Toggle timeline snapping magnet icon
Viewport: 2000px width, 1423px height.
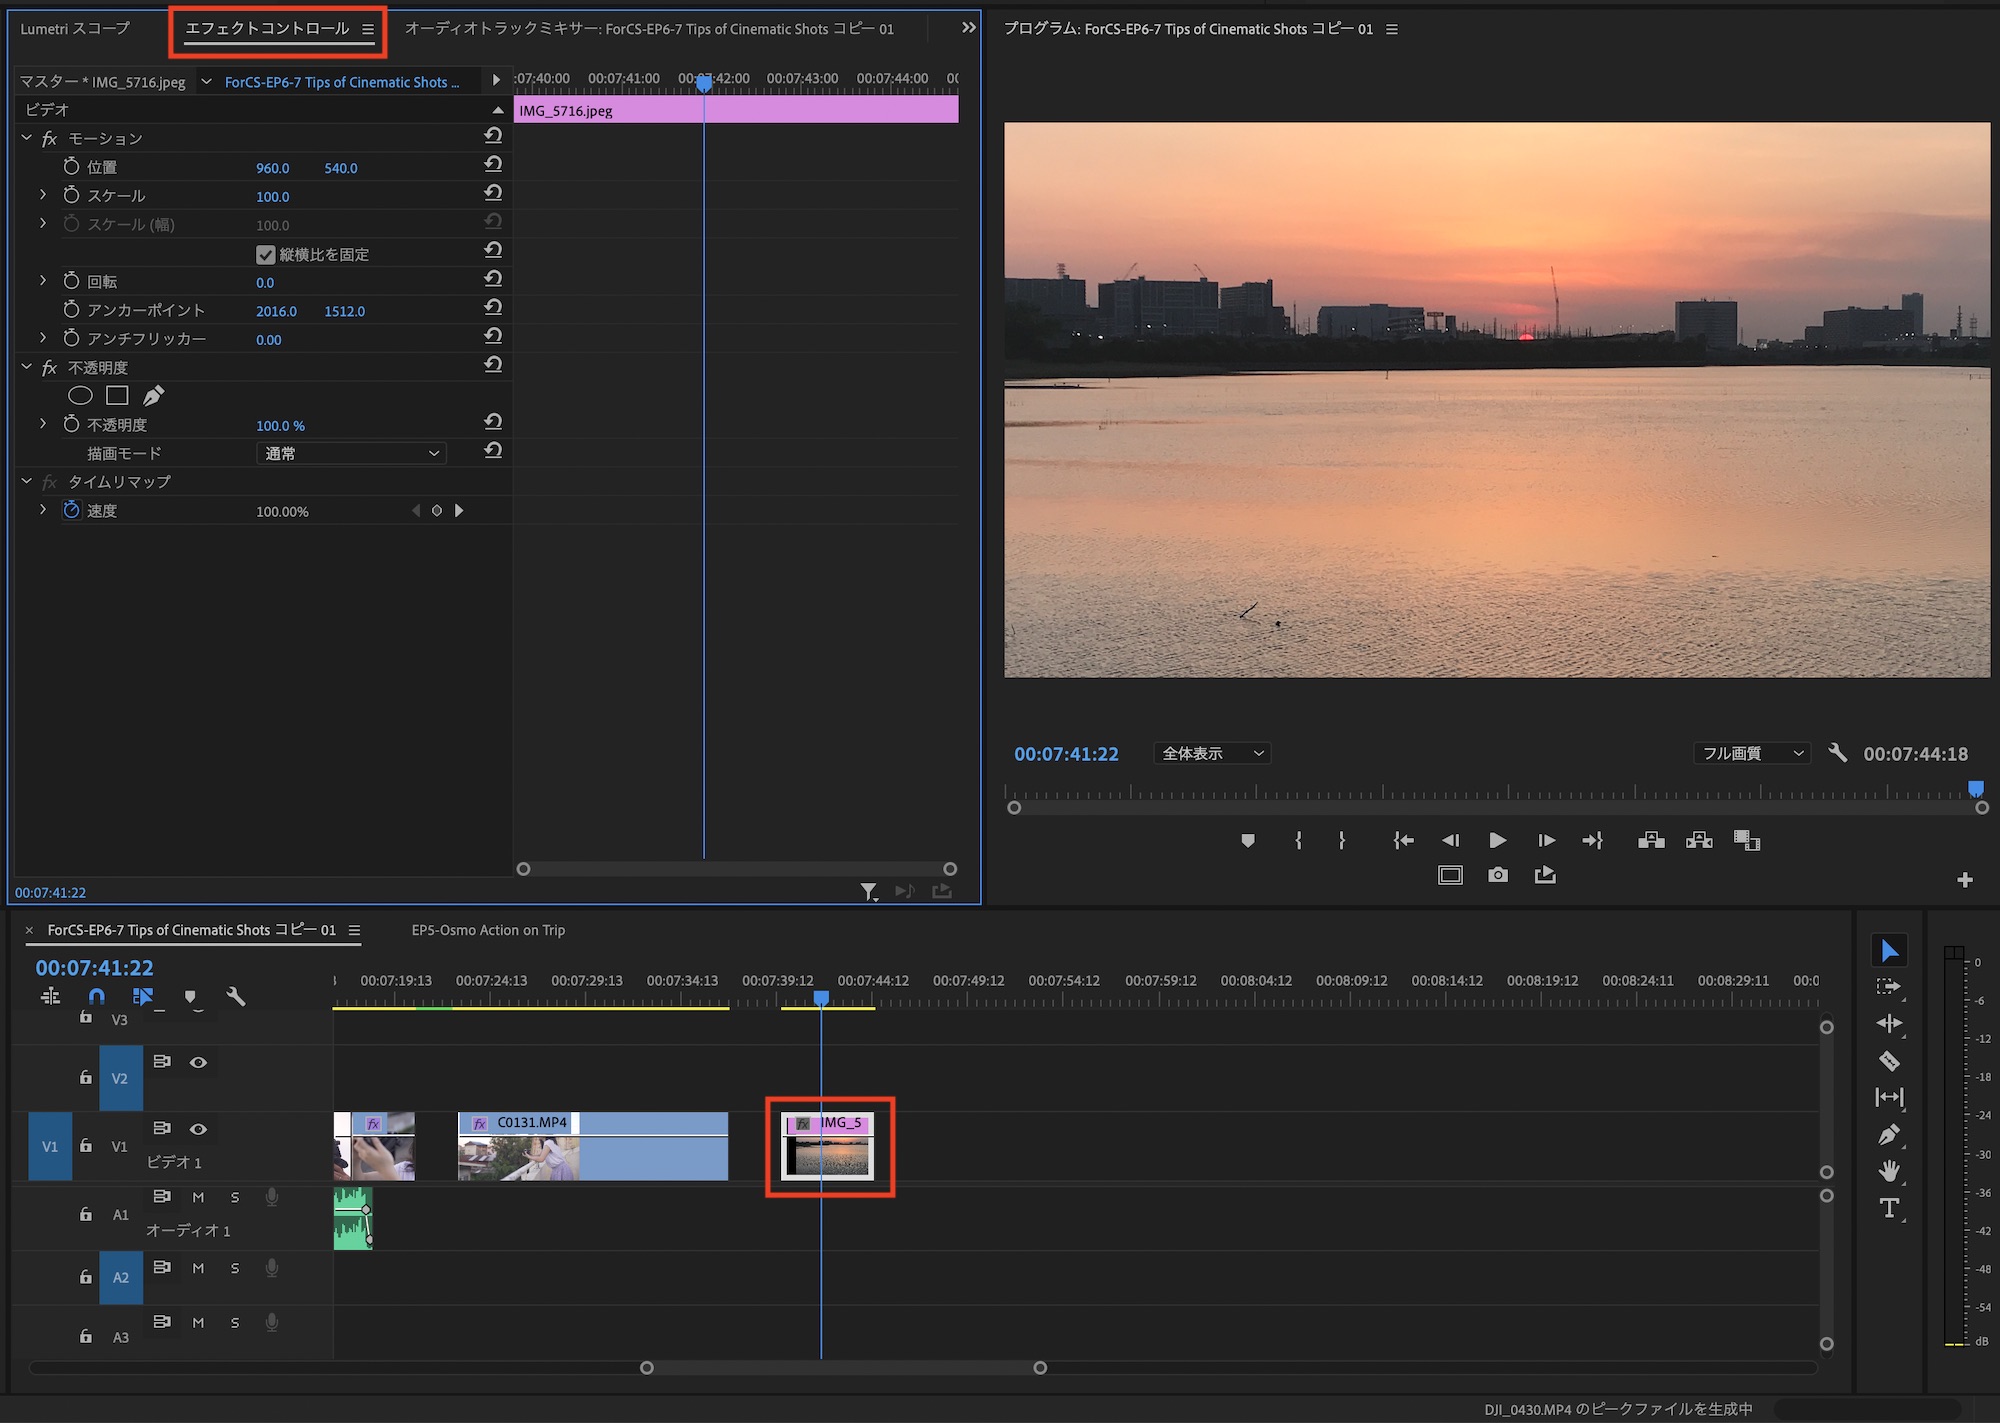click(x=96, y=996)
